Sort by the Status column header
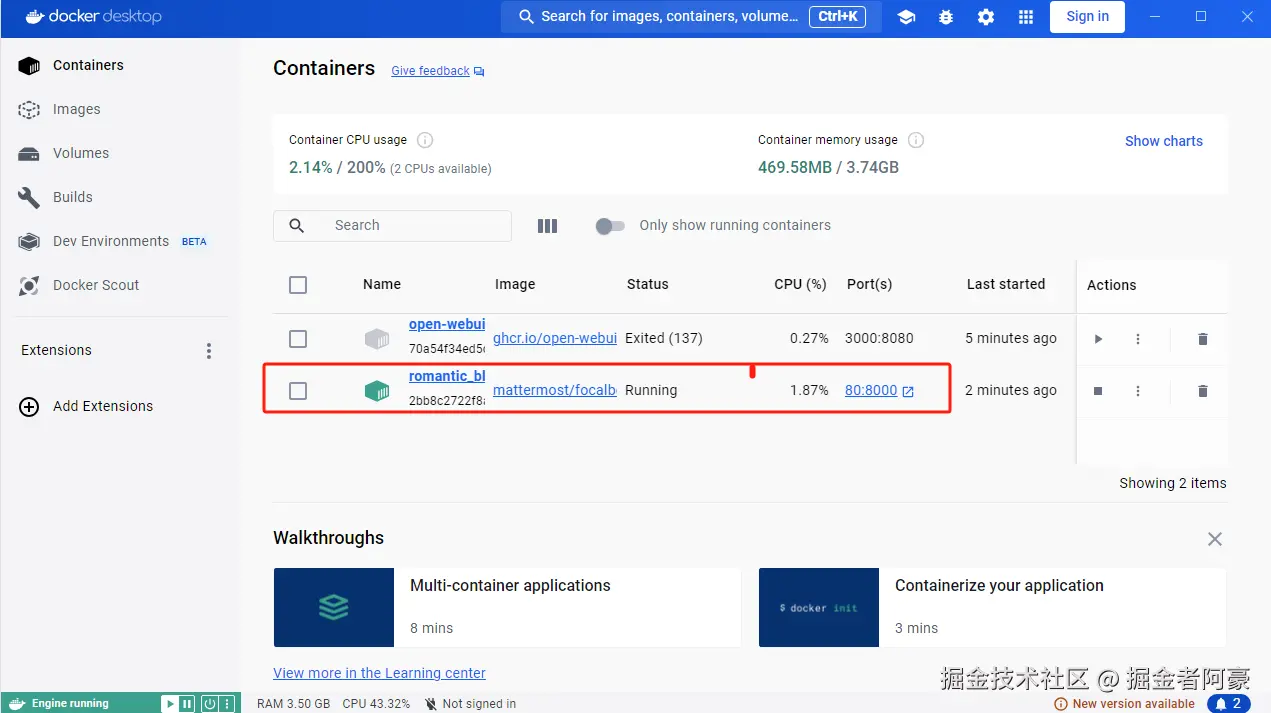1271x713 pixels. point(647,284)
